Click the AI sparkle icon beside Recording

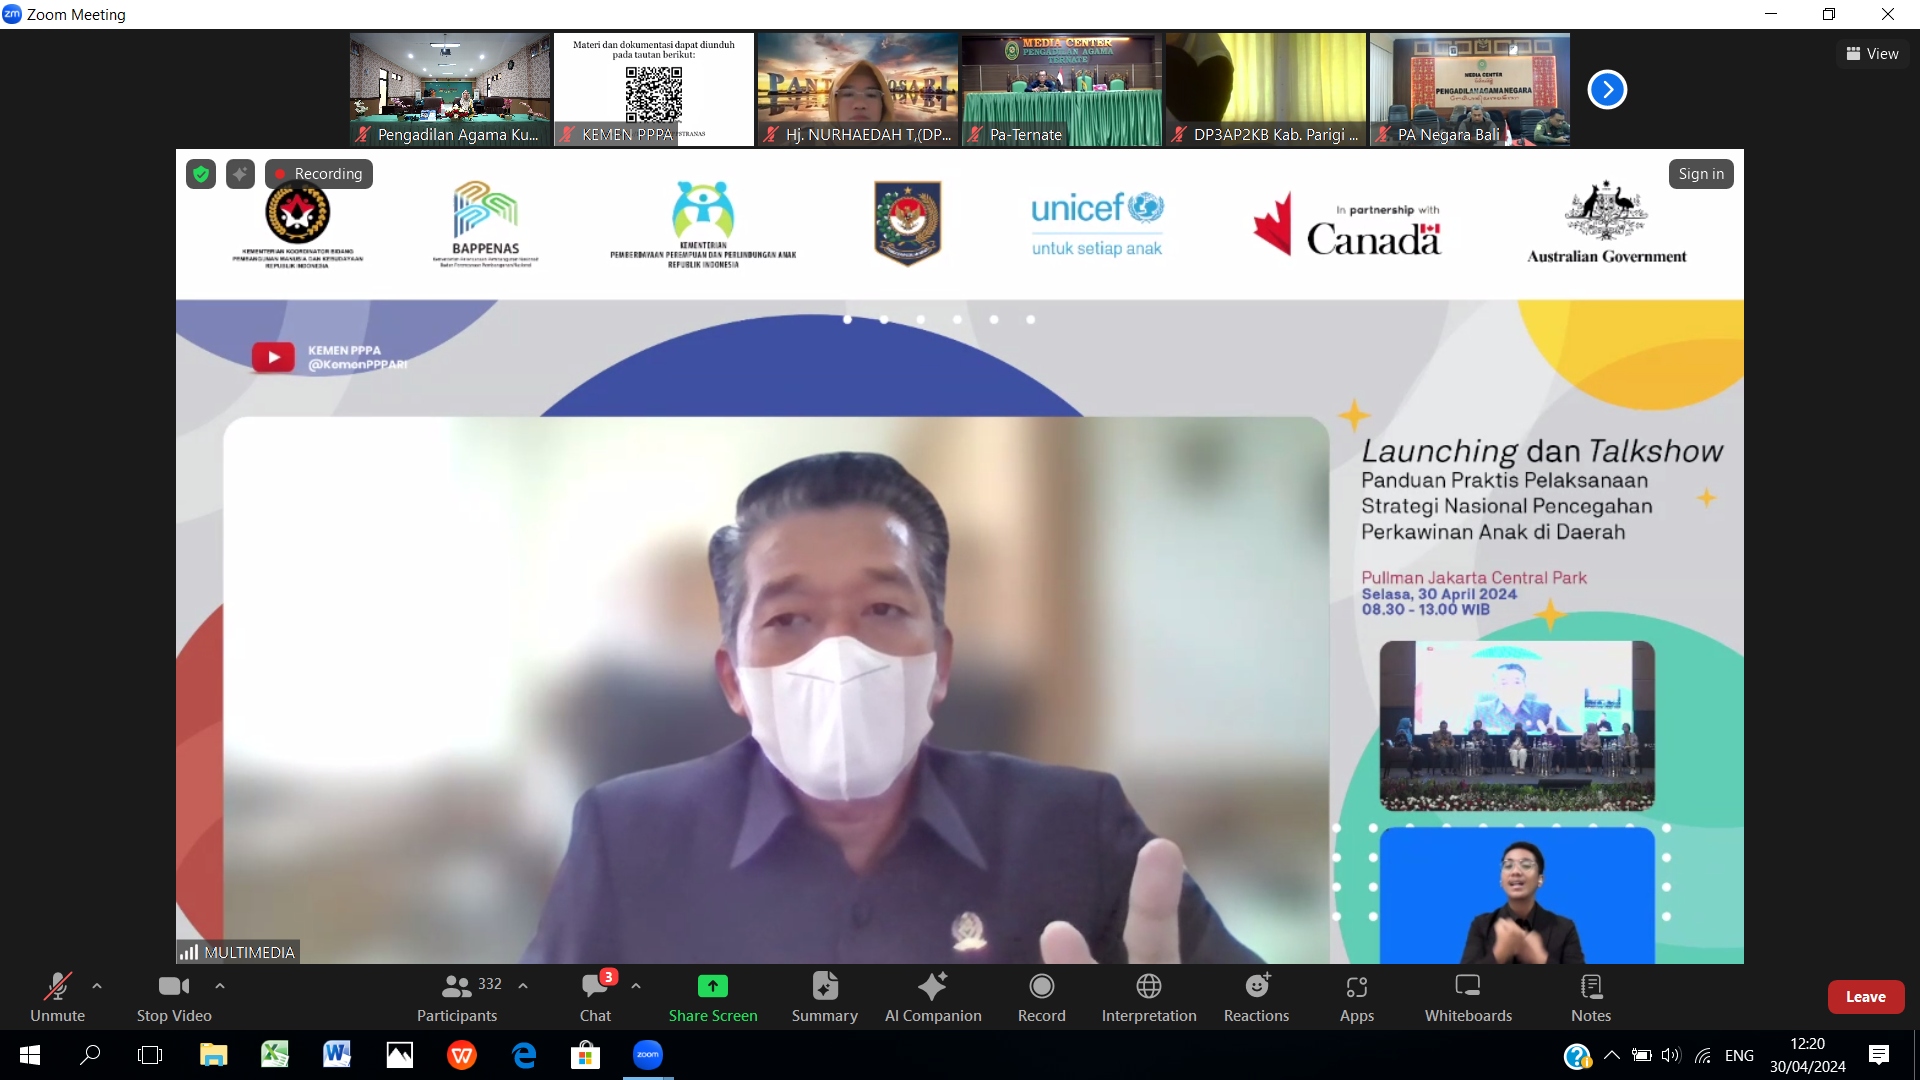pos(240,174)
